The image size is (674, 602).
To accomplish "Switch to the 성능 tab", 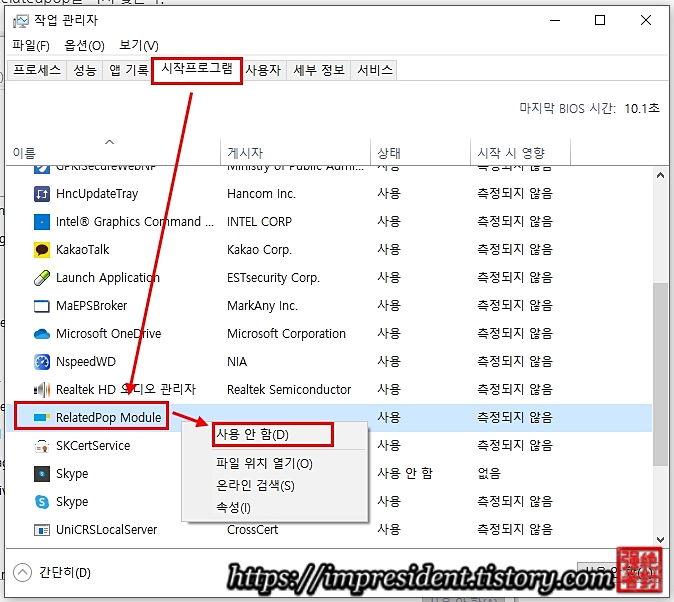I will pos(85,70).
